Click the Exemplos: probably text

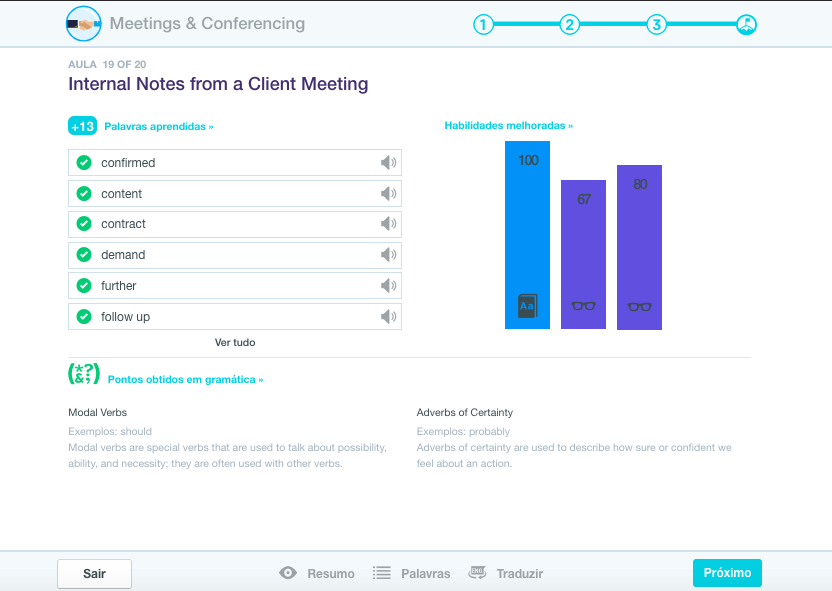click(463, 431)
